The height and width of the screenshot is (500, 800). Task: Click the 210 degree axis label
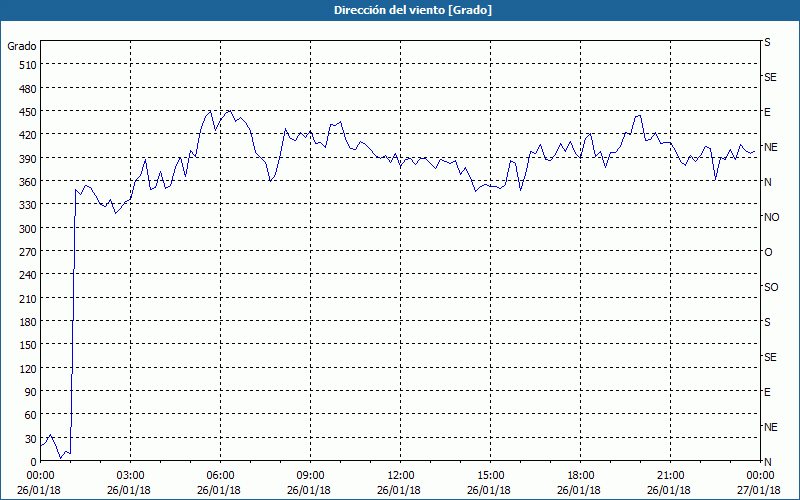pos(28,299)
